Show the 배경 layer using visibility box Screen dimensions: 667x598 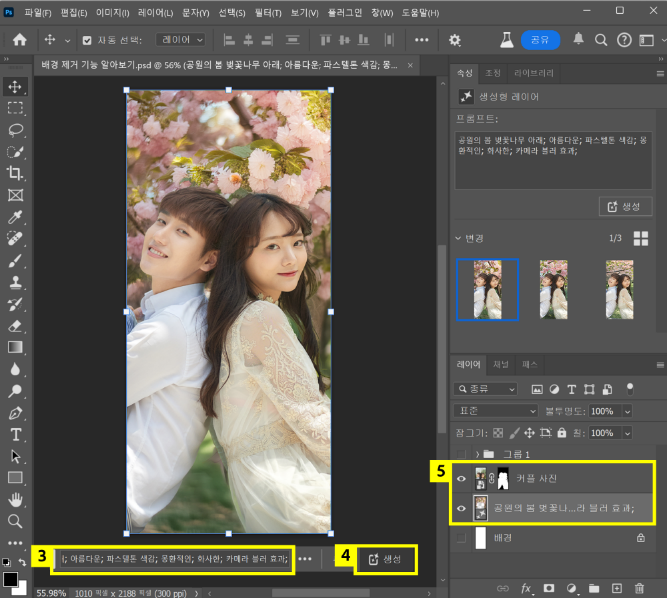(461, 538)
